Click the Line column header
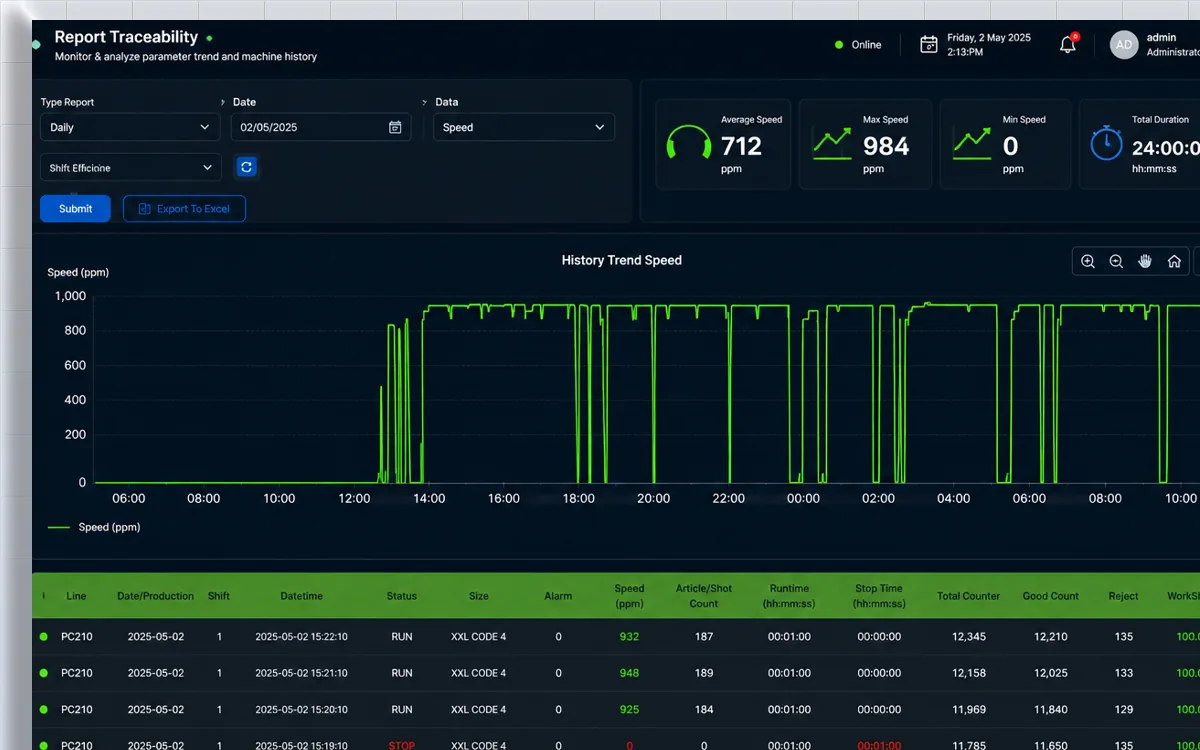The width and height of the screenshot is (1200, 750). point(77,596)
